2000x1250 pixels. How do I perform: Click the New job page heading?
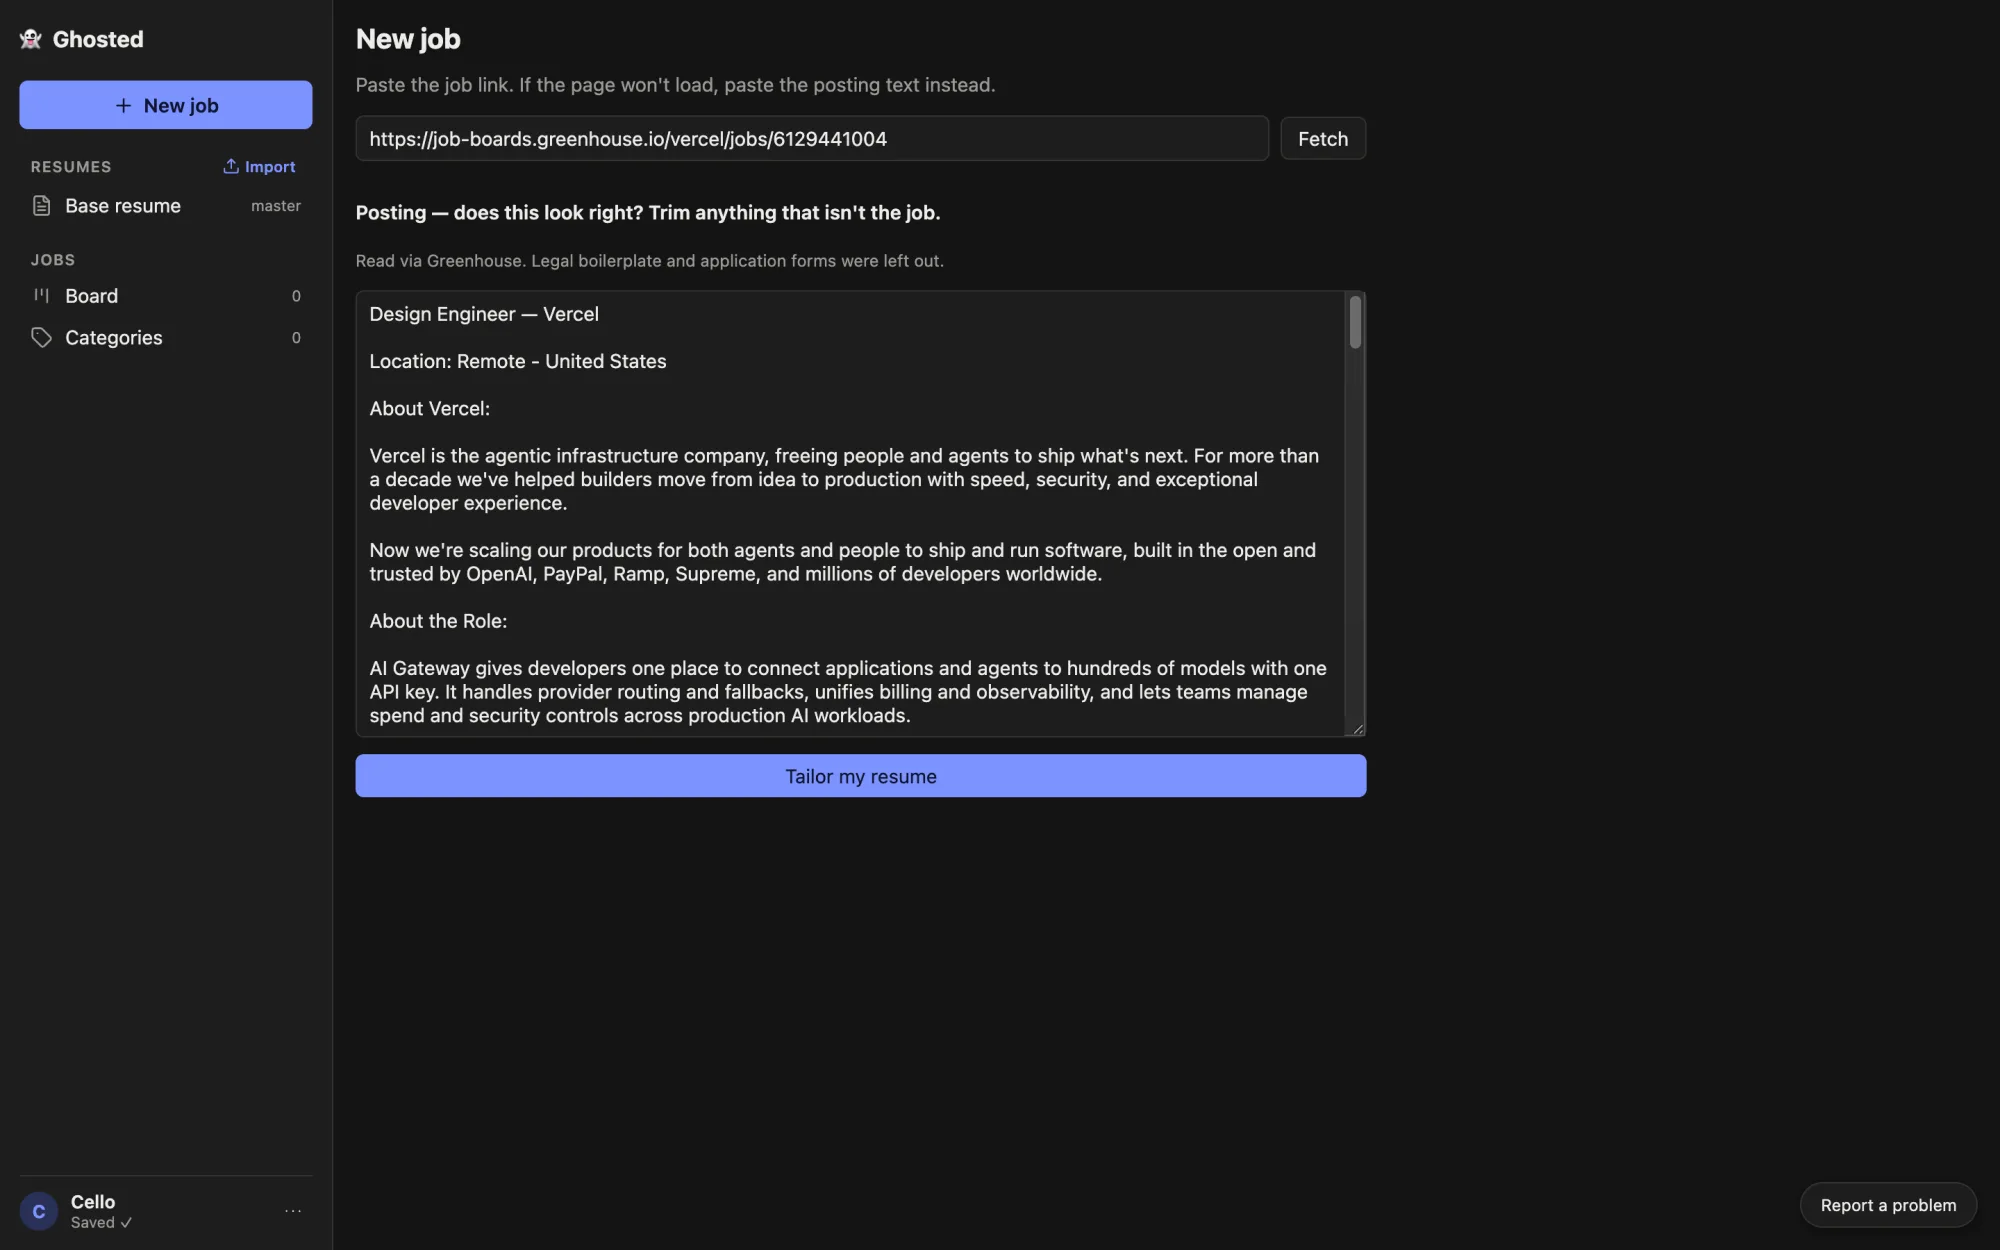click(408, 39)
